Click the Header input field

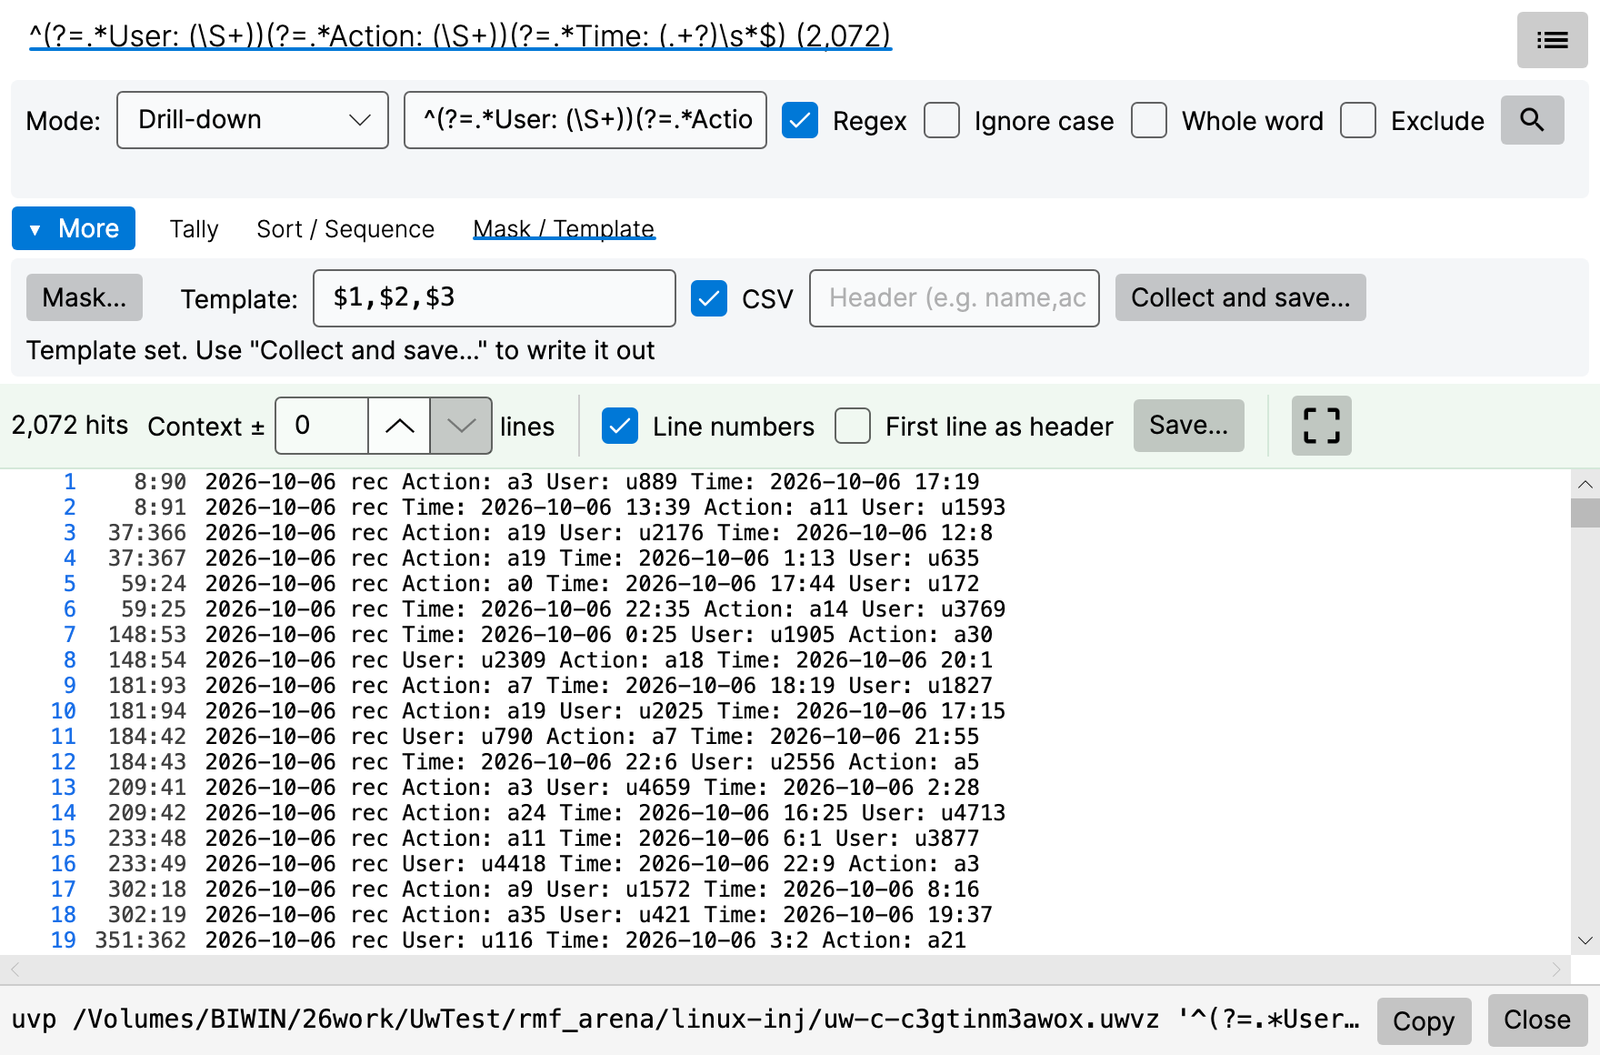tap(954, 298)
